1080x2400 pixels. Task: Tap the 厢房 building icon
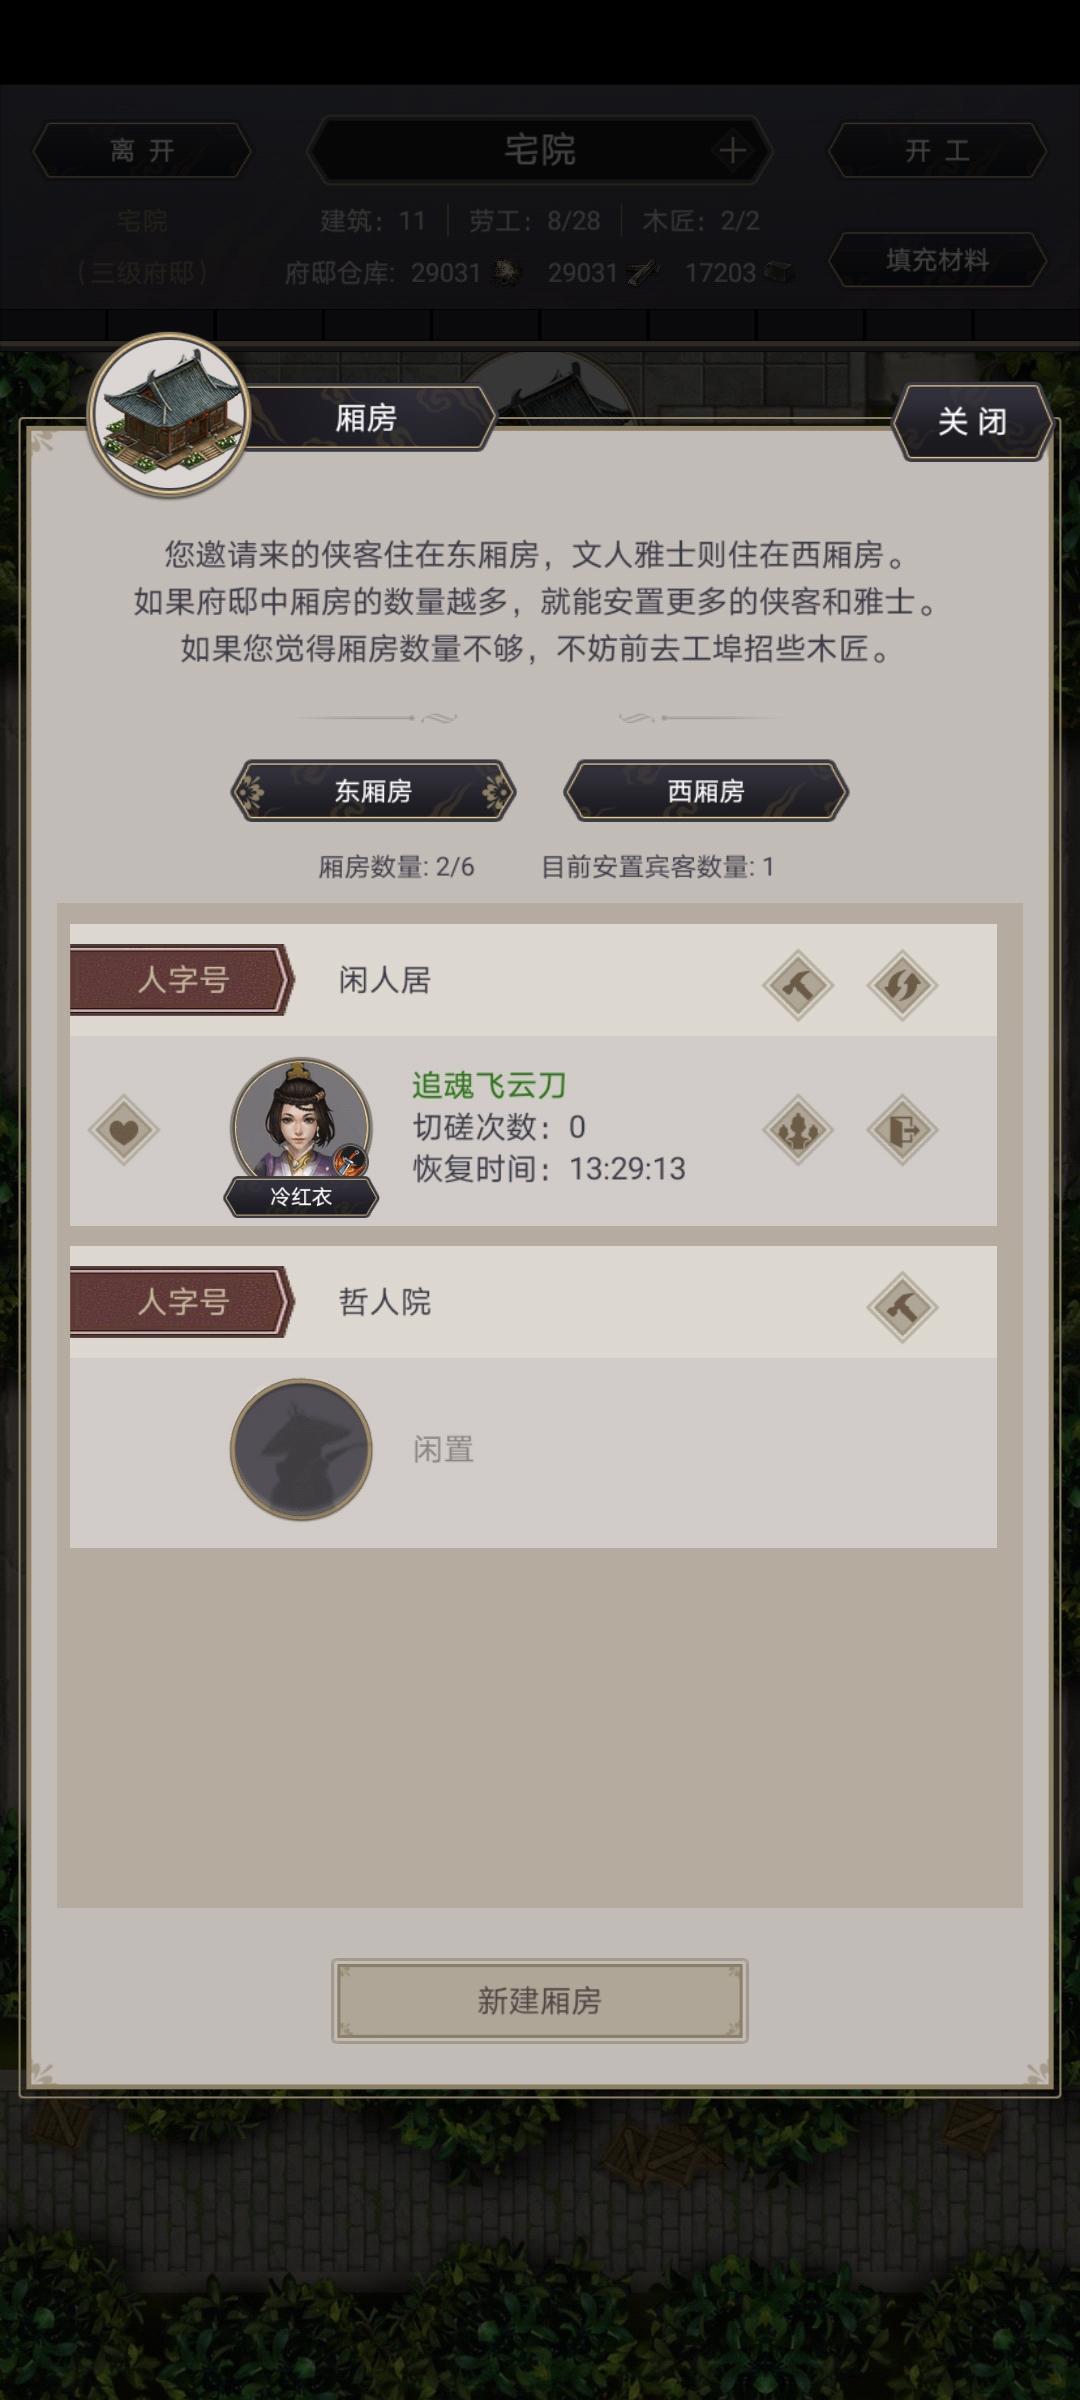(x=168, y=414)
